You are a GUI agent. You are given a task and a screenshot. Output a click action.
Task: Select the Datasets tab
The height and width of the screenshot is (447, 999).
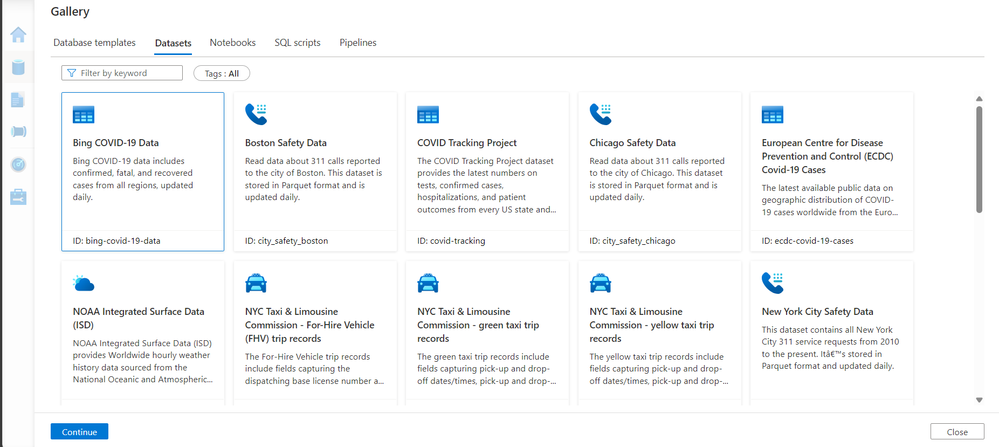(x=173, y=43)
